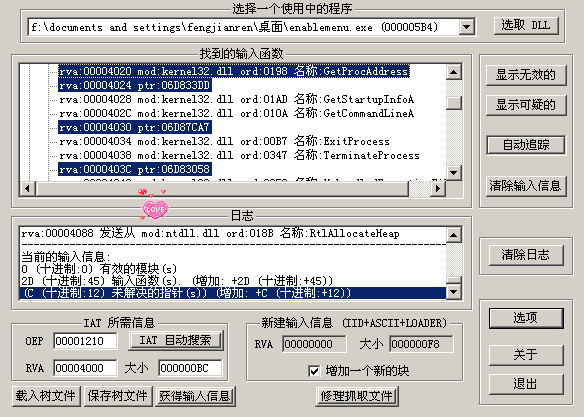
Task: Click 修理抓取文件 button
Action: [x=357, y=396]
